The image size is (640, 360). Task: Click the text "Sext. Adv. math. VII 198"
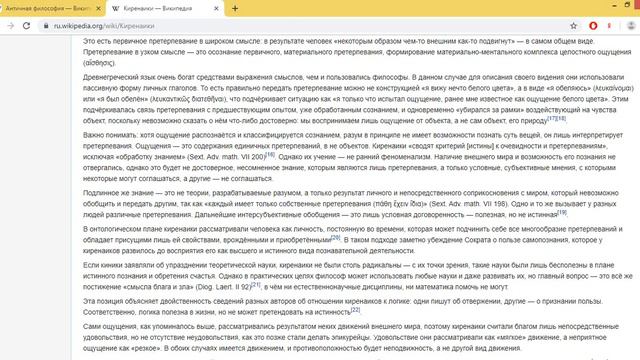click(x=469, y=204)
